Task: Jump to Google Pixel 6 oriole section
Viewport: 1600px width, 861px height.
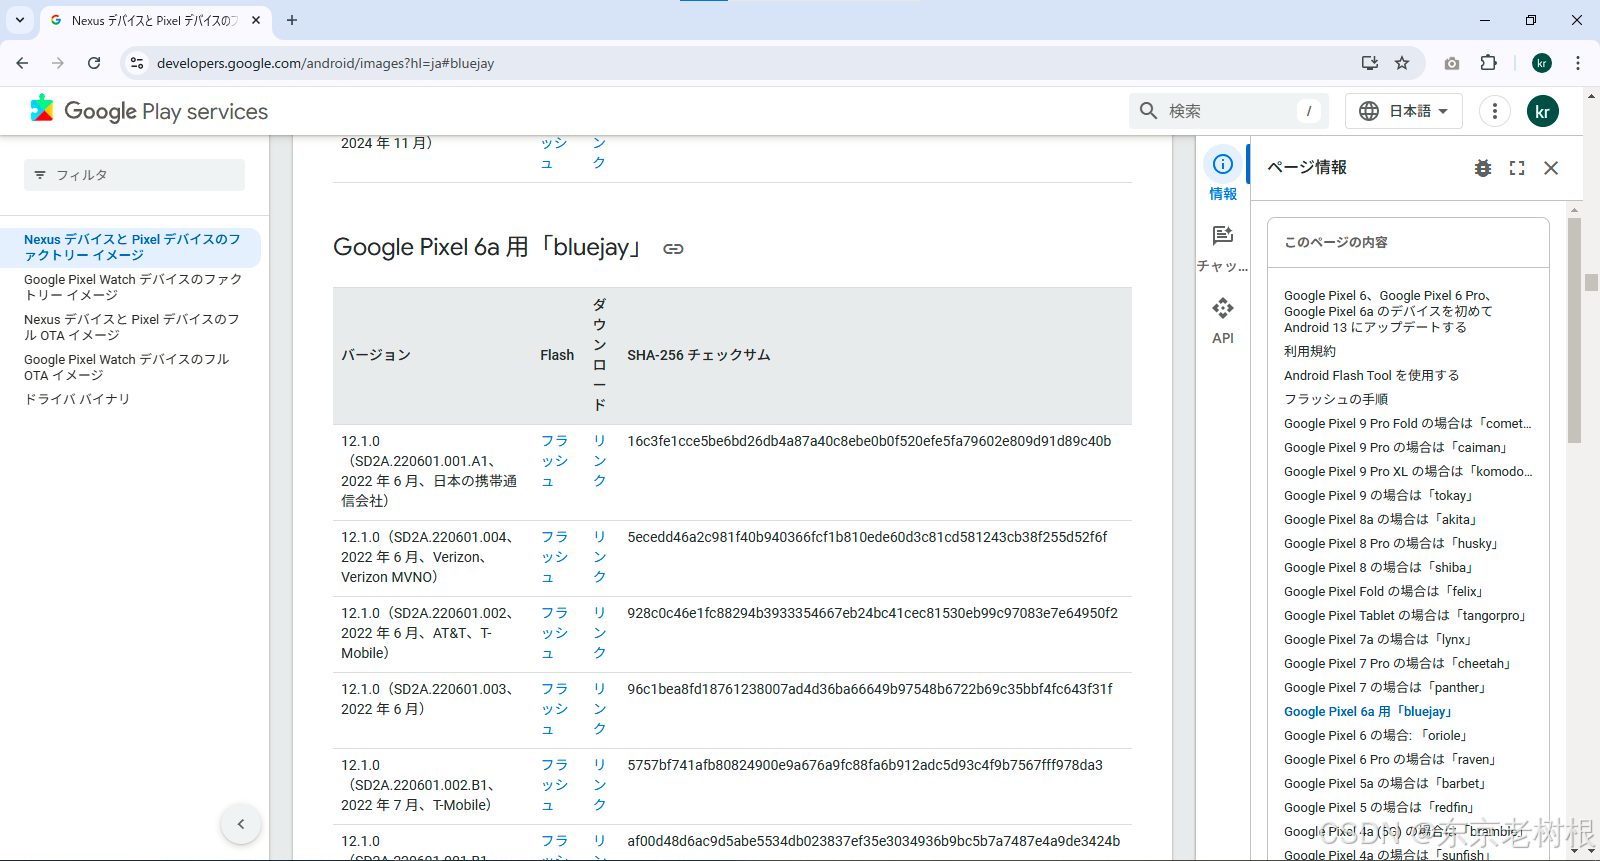Action: pyautogui.click(x=1376, y=735)
